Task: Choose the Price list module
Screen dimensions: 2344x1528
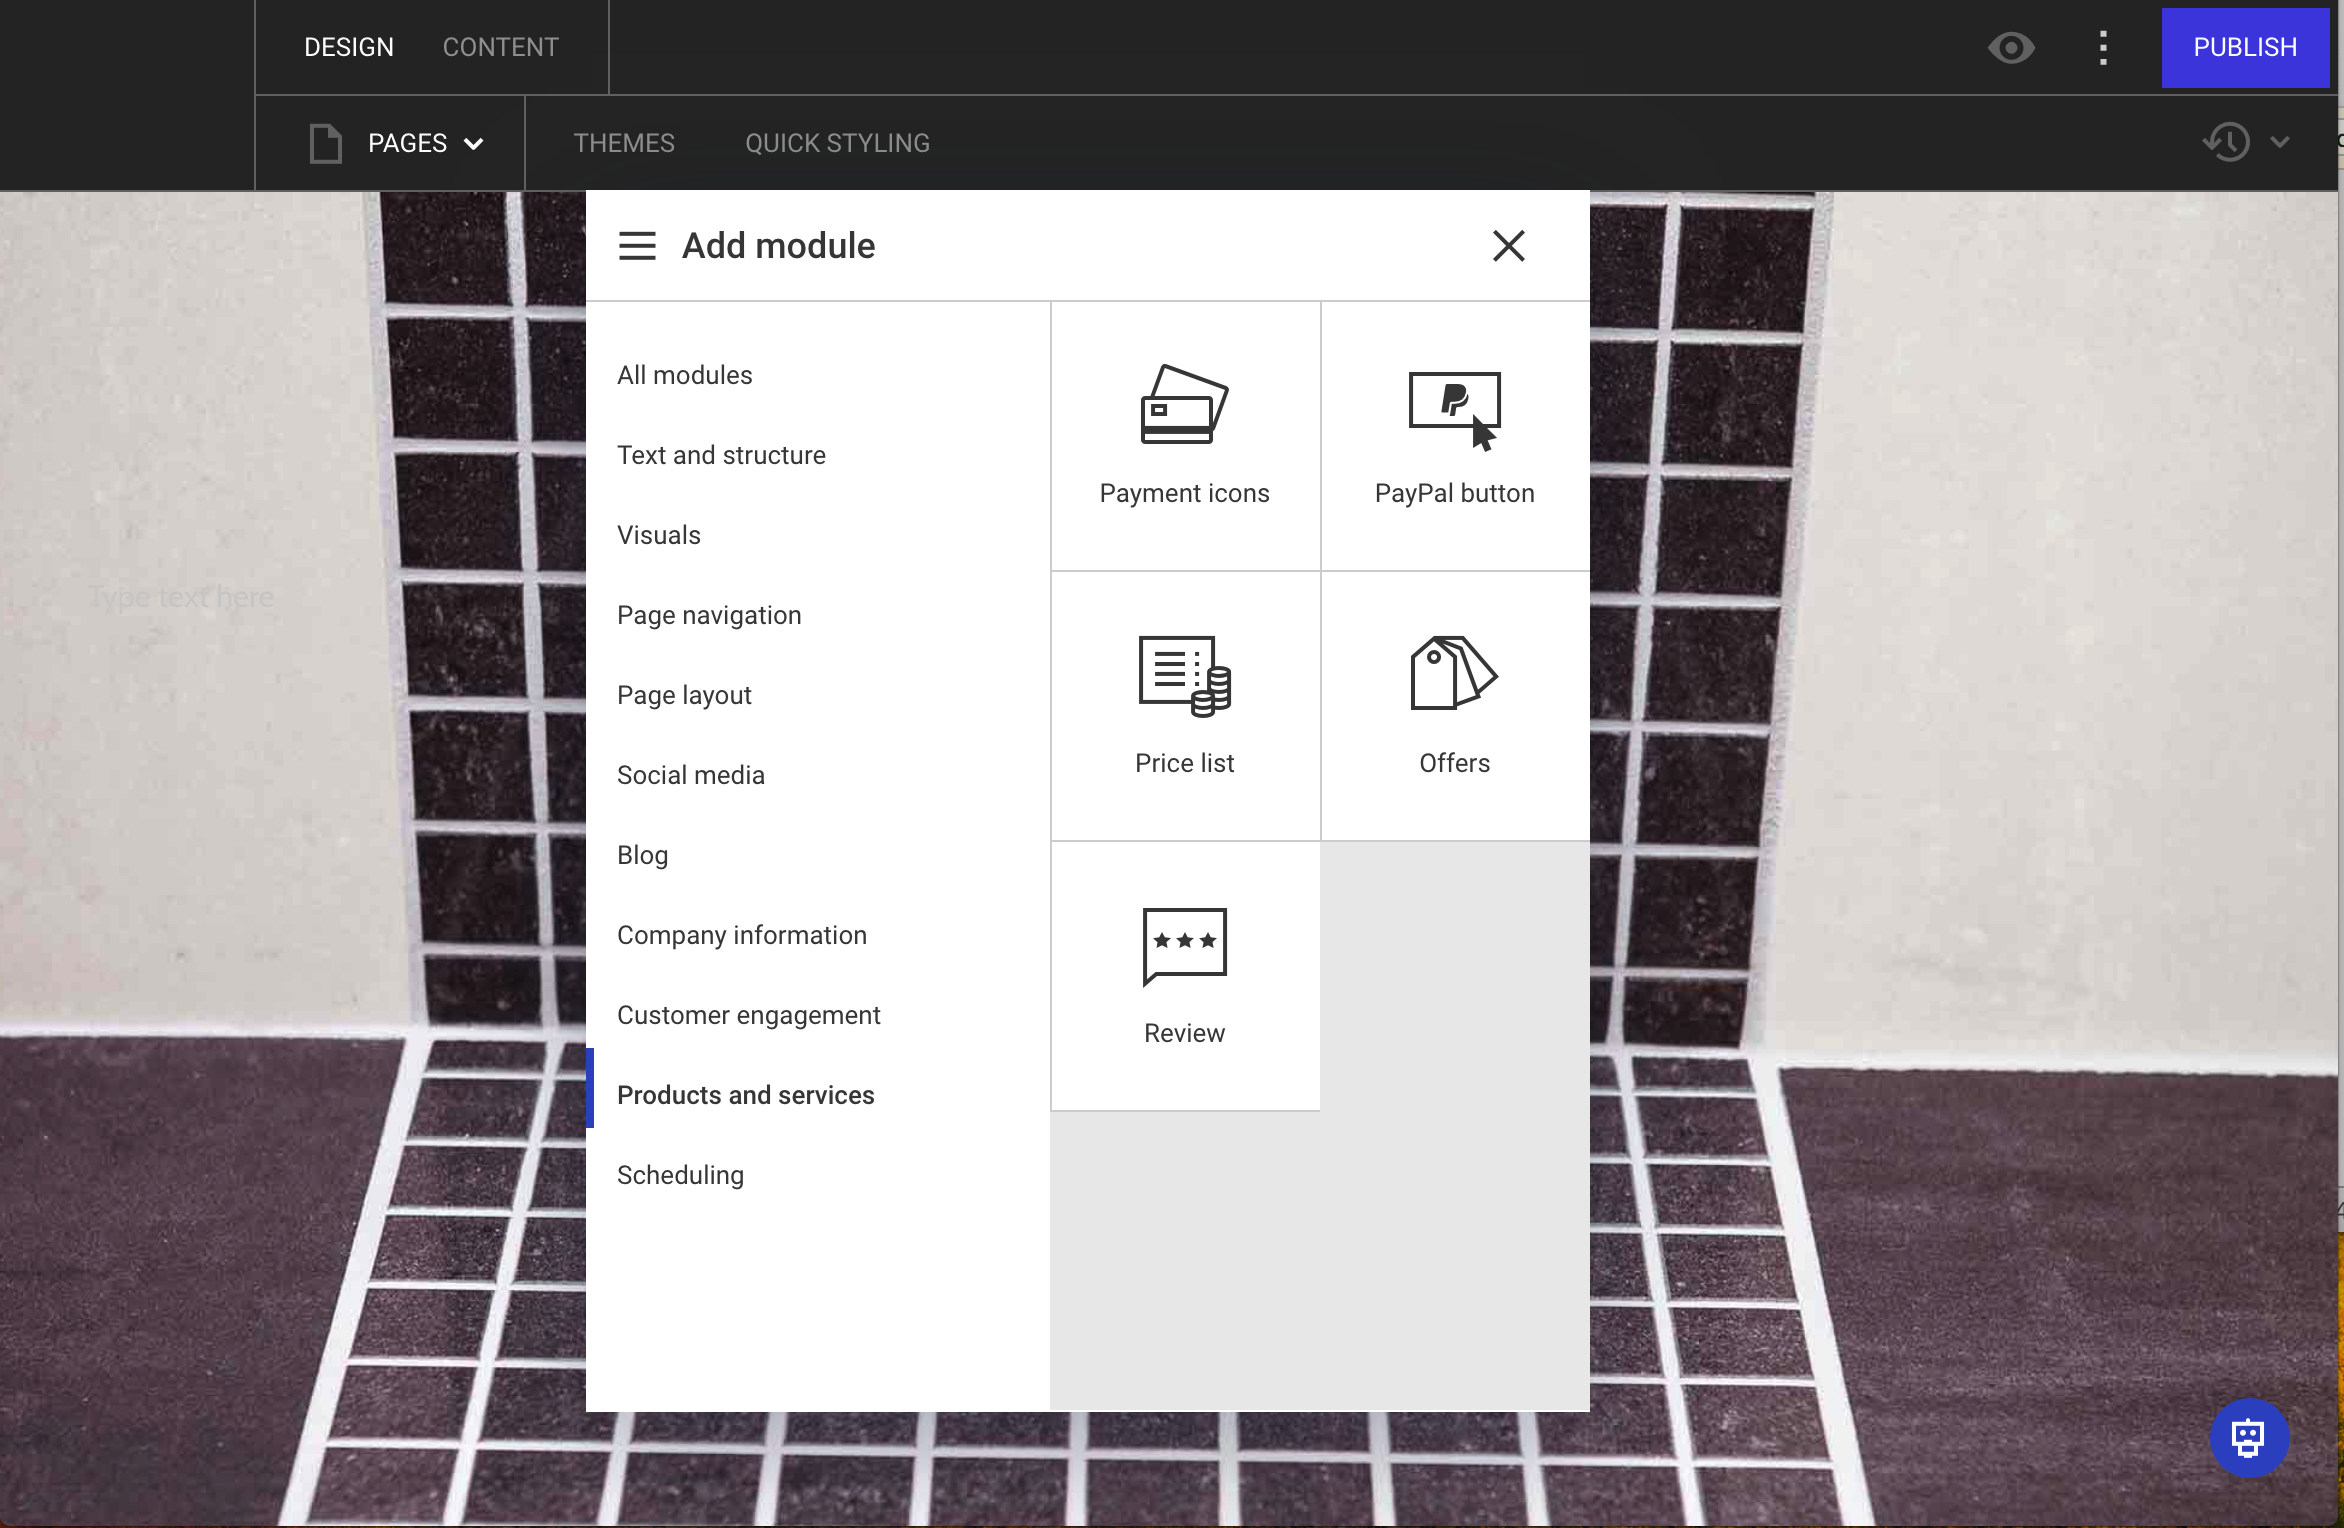Action: pyautogui.click(x=1185, y=706)
